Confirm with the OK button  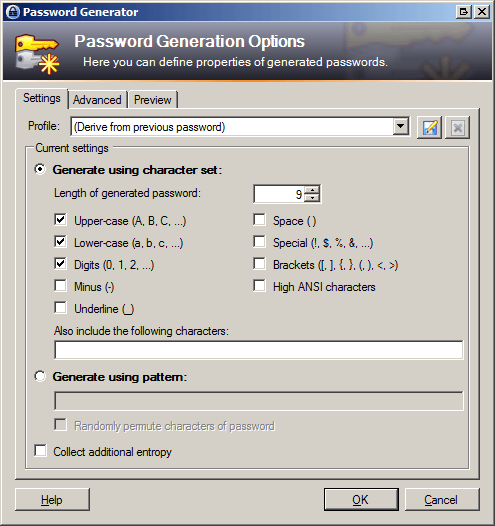pyautogui.click(x=361, y=500)
